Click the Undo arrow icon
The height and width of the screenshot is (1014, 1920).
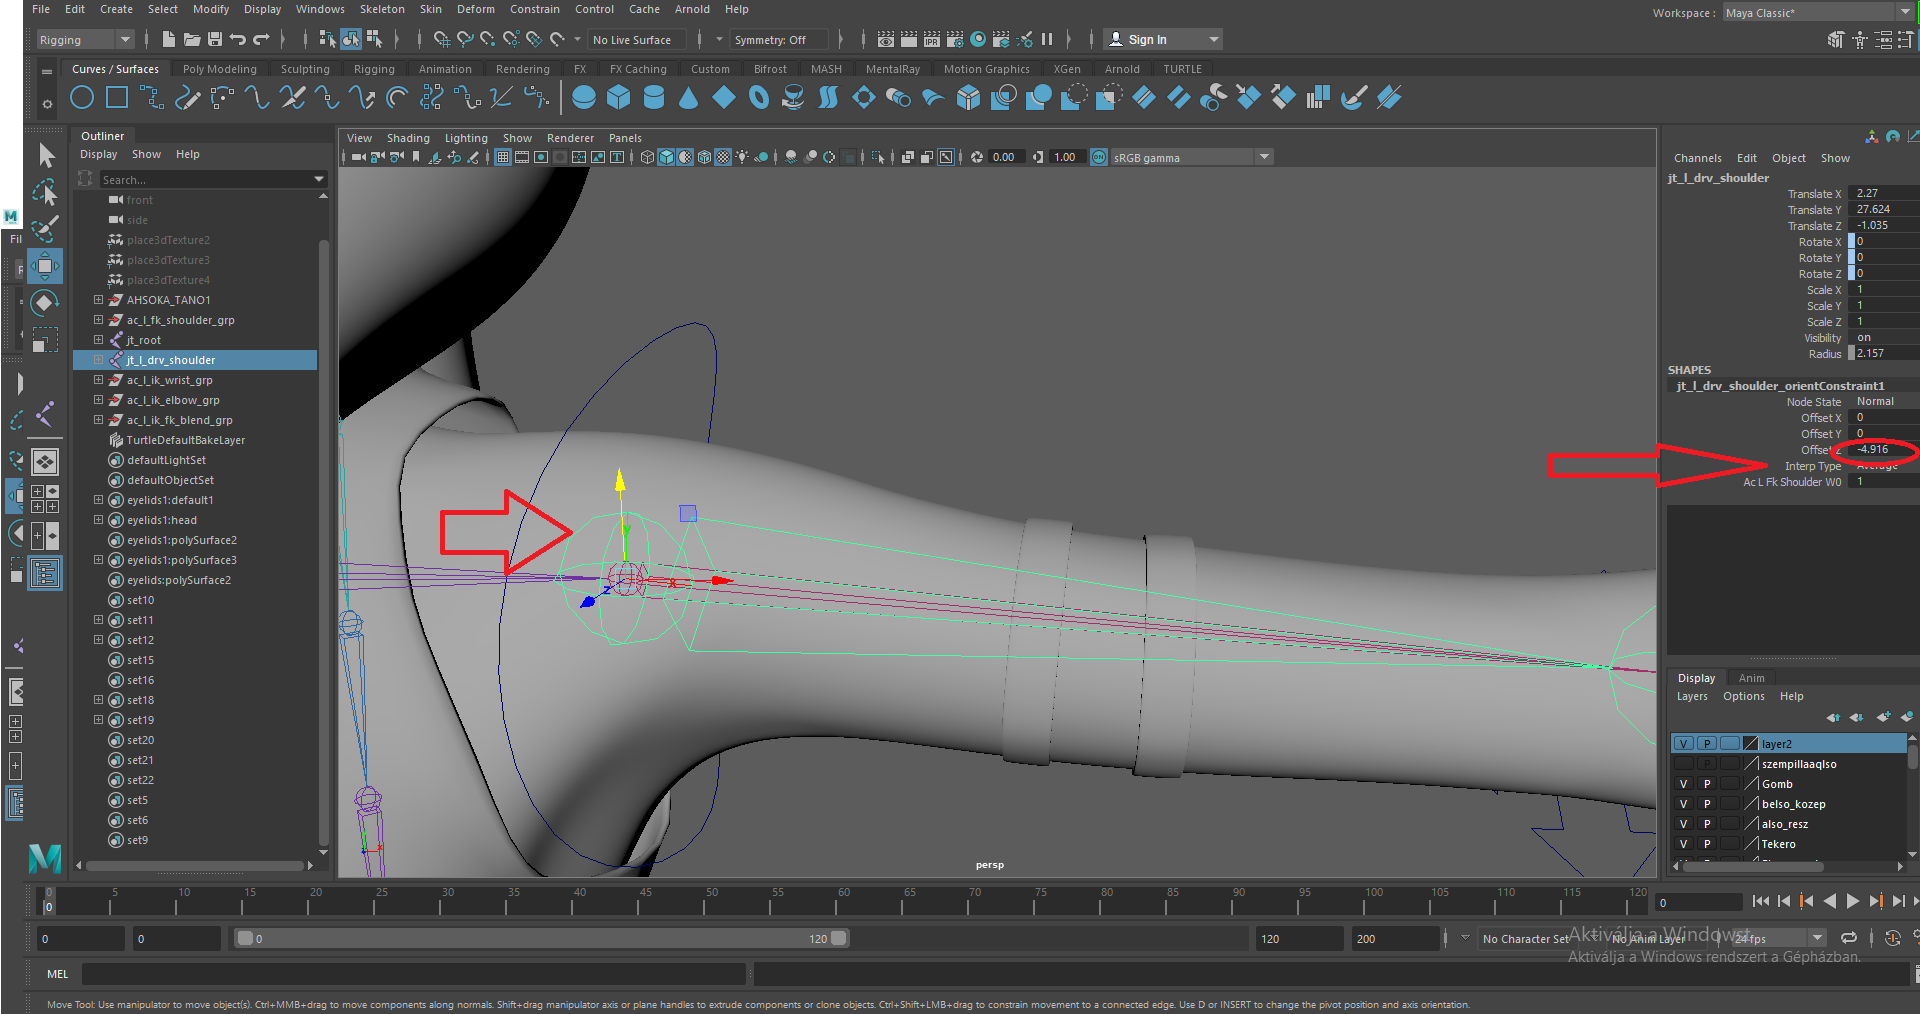[x=238, y=40]
